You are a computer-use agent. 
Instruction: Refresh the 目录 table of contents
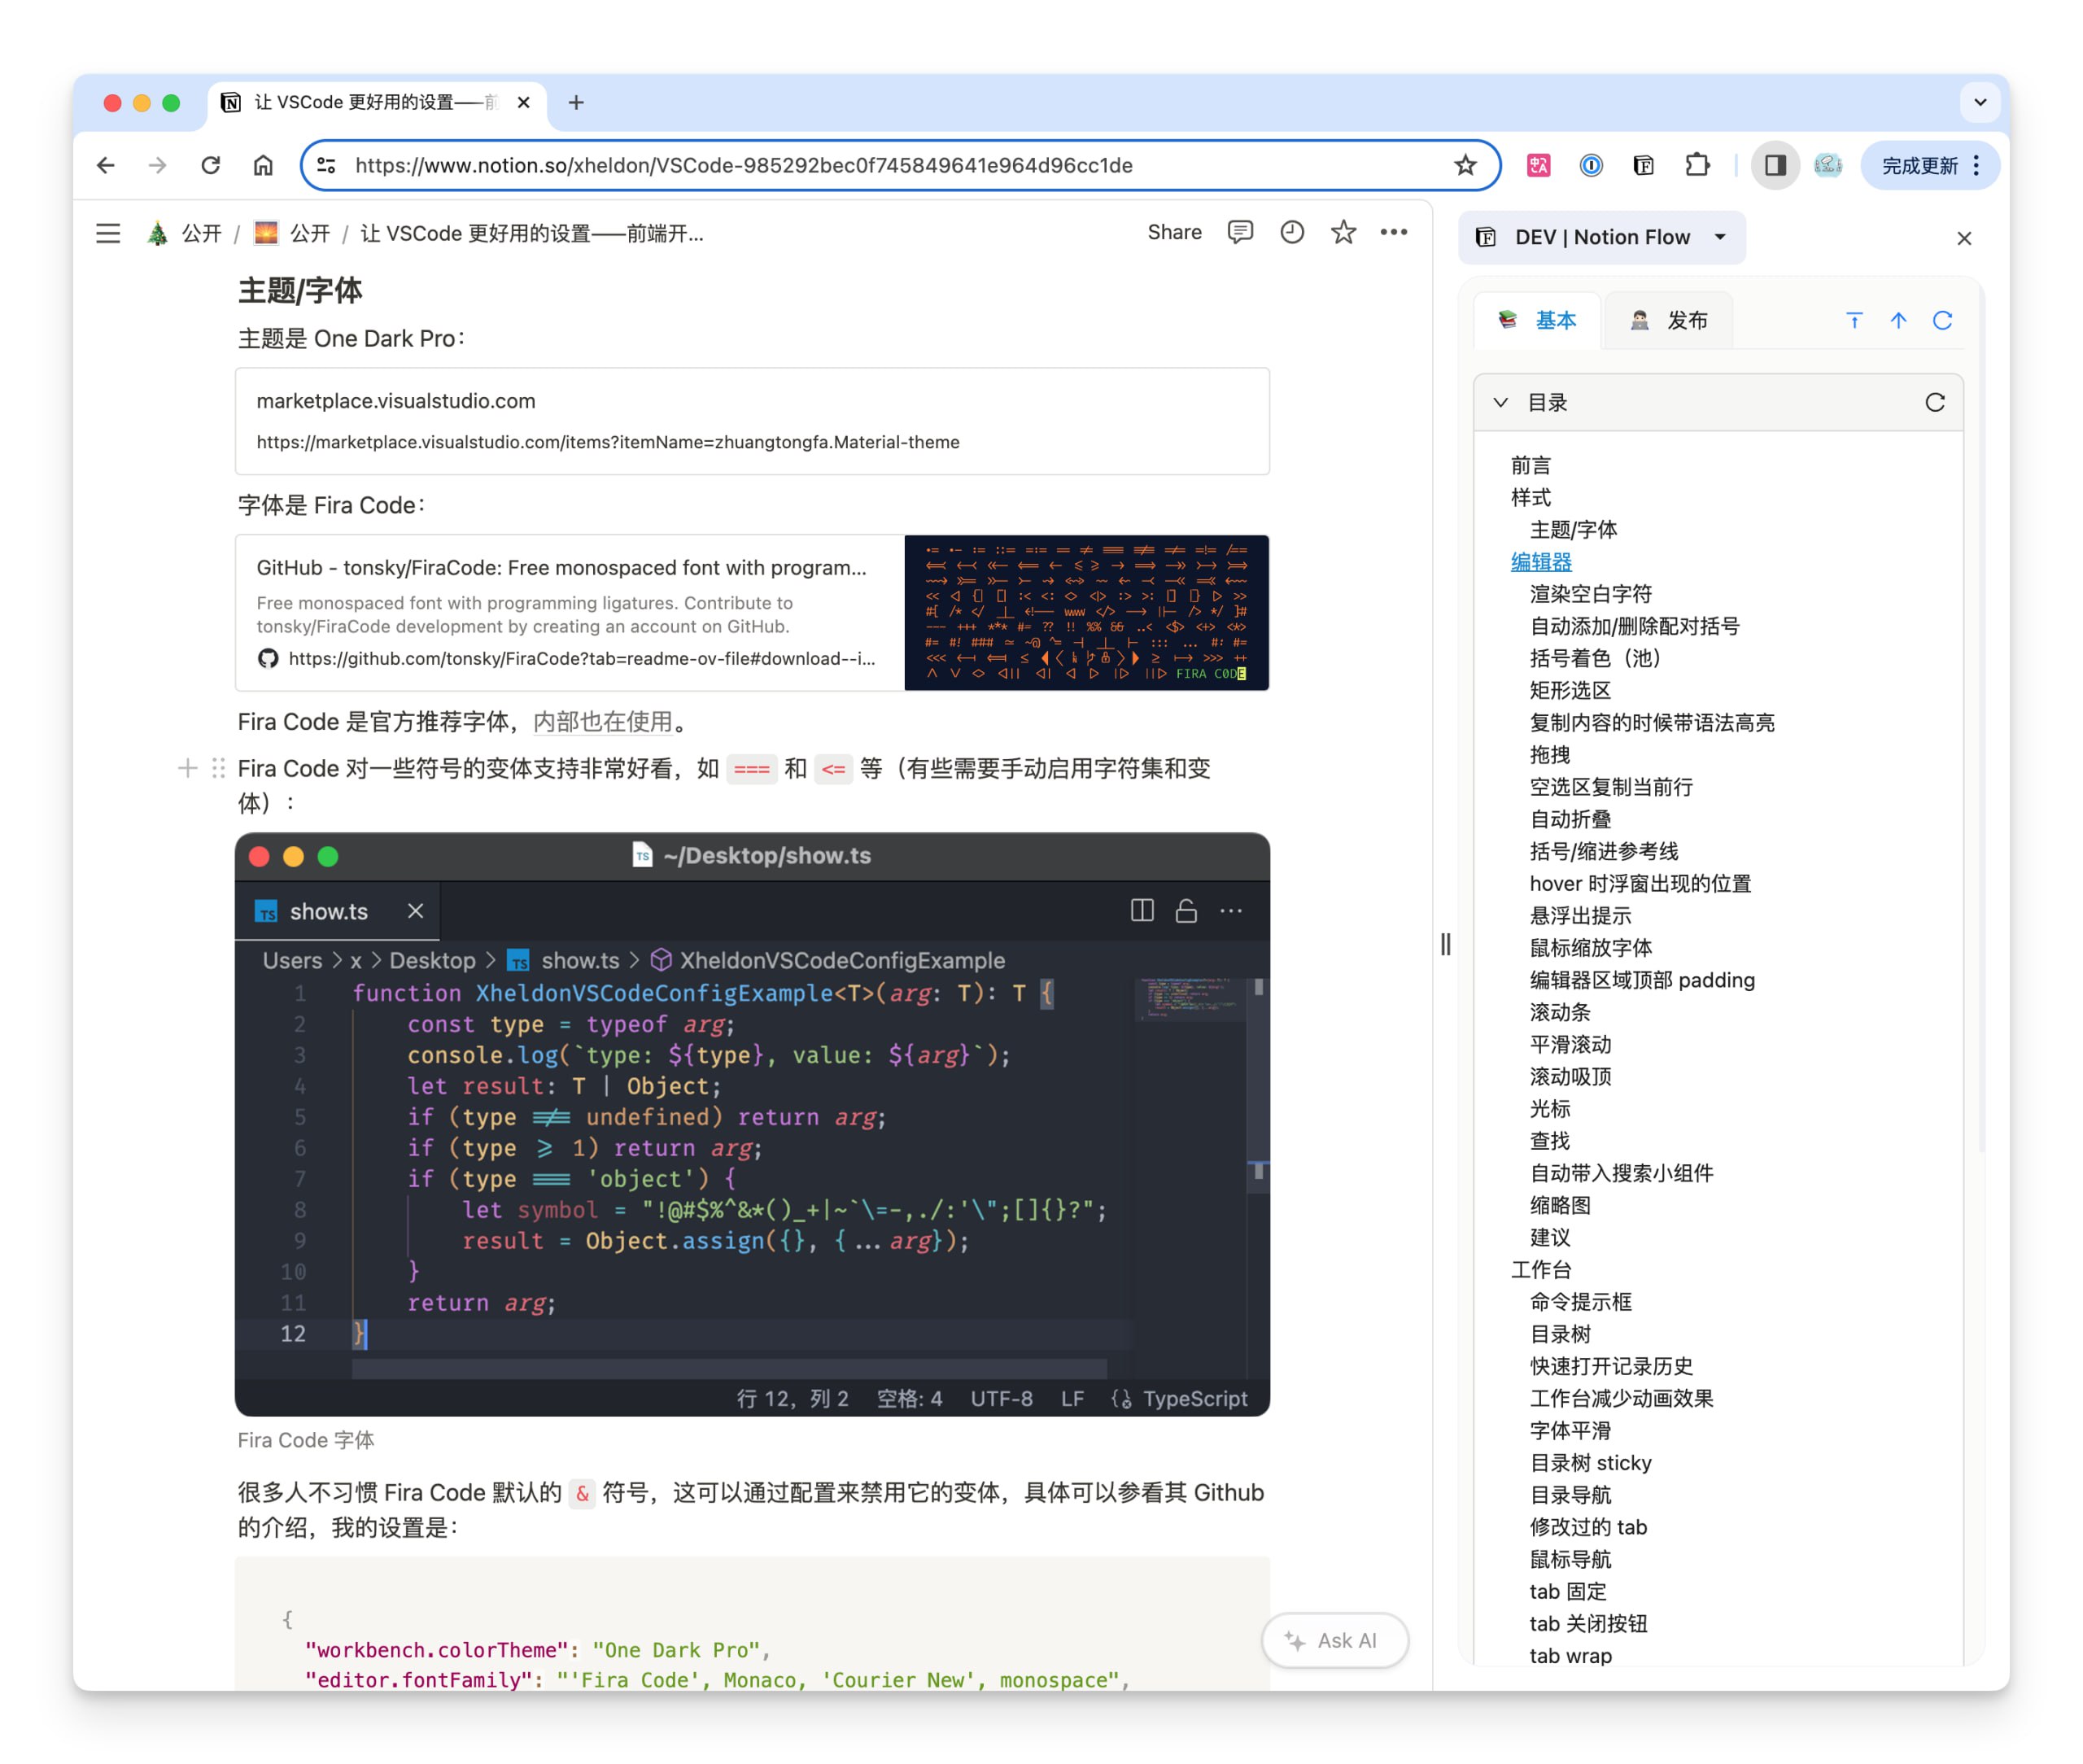click(1935, 403)
